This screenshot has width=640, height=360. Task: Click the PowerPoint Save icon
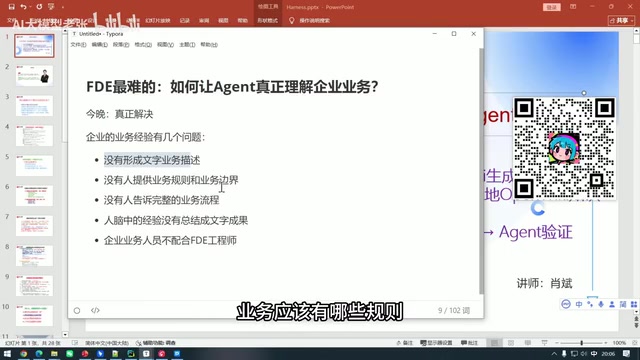[11, 7]
